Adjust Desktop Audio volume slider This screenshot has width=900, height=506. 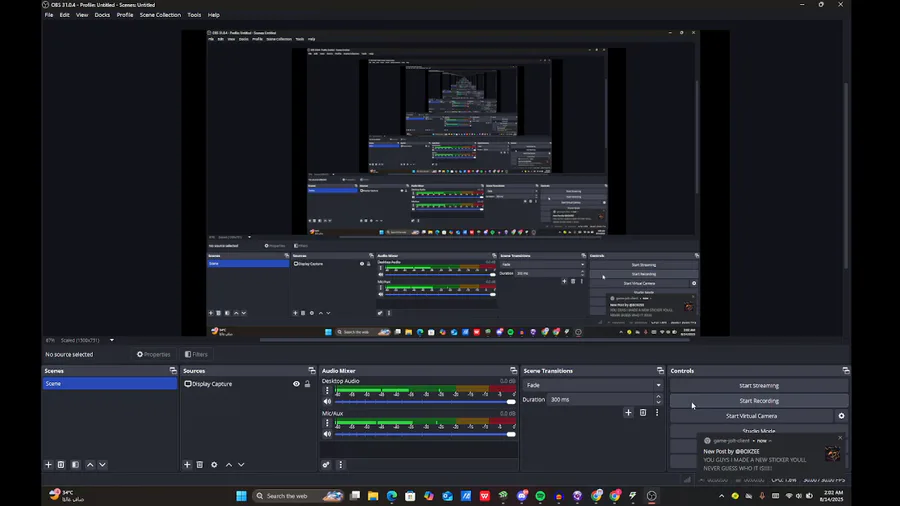[x=425, y=402]
